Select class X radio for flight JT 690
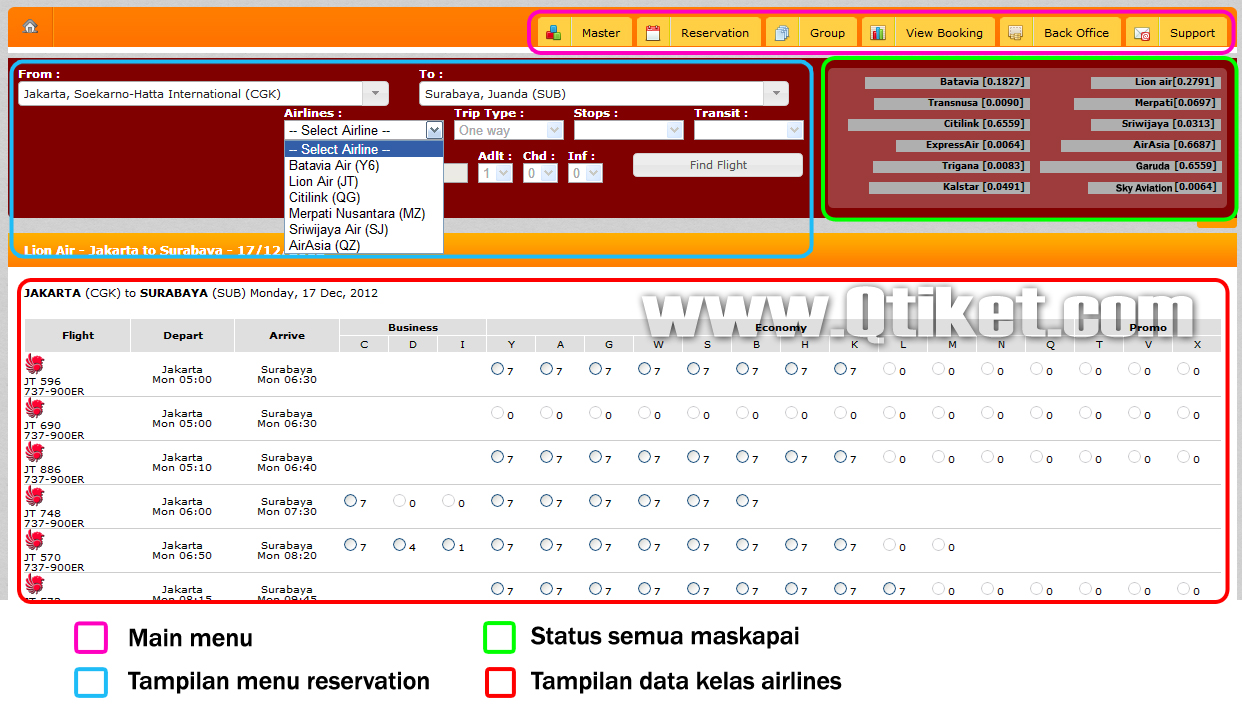 1184,413
